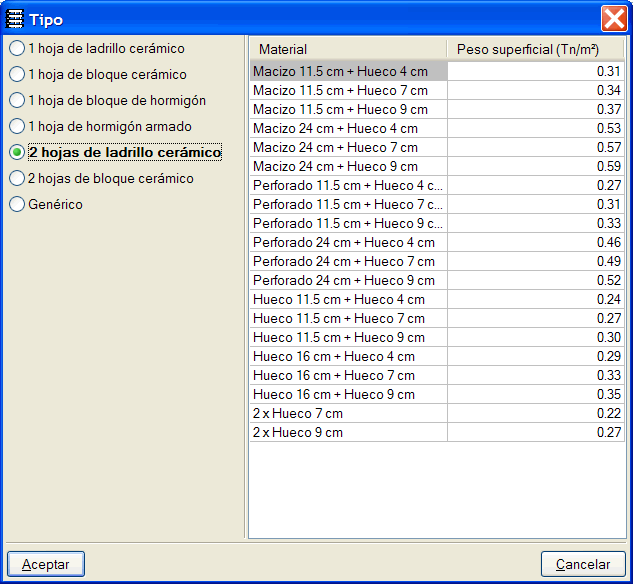Click the Aceptar button

(46, 564)
